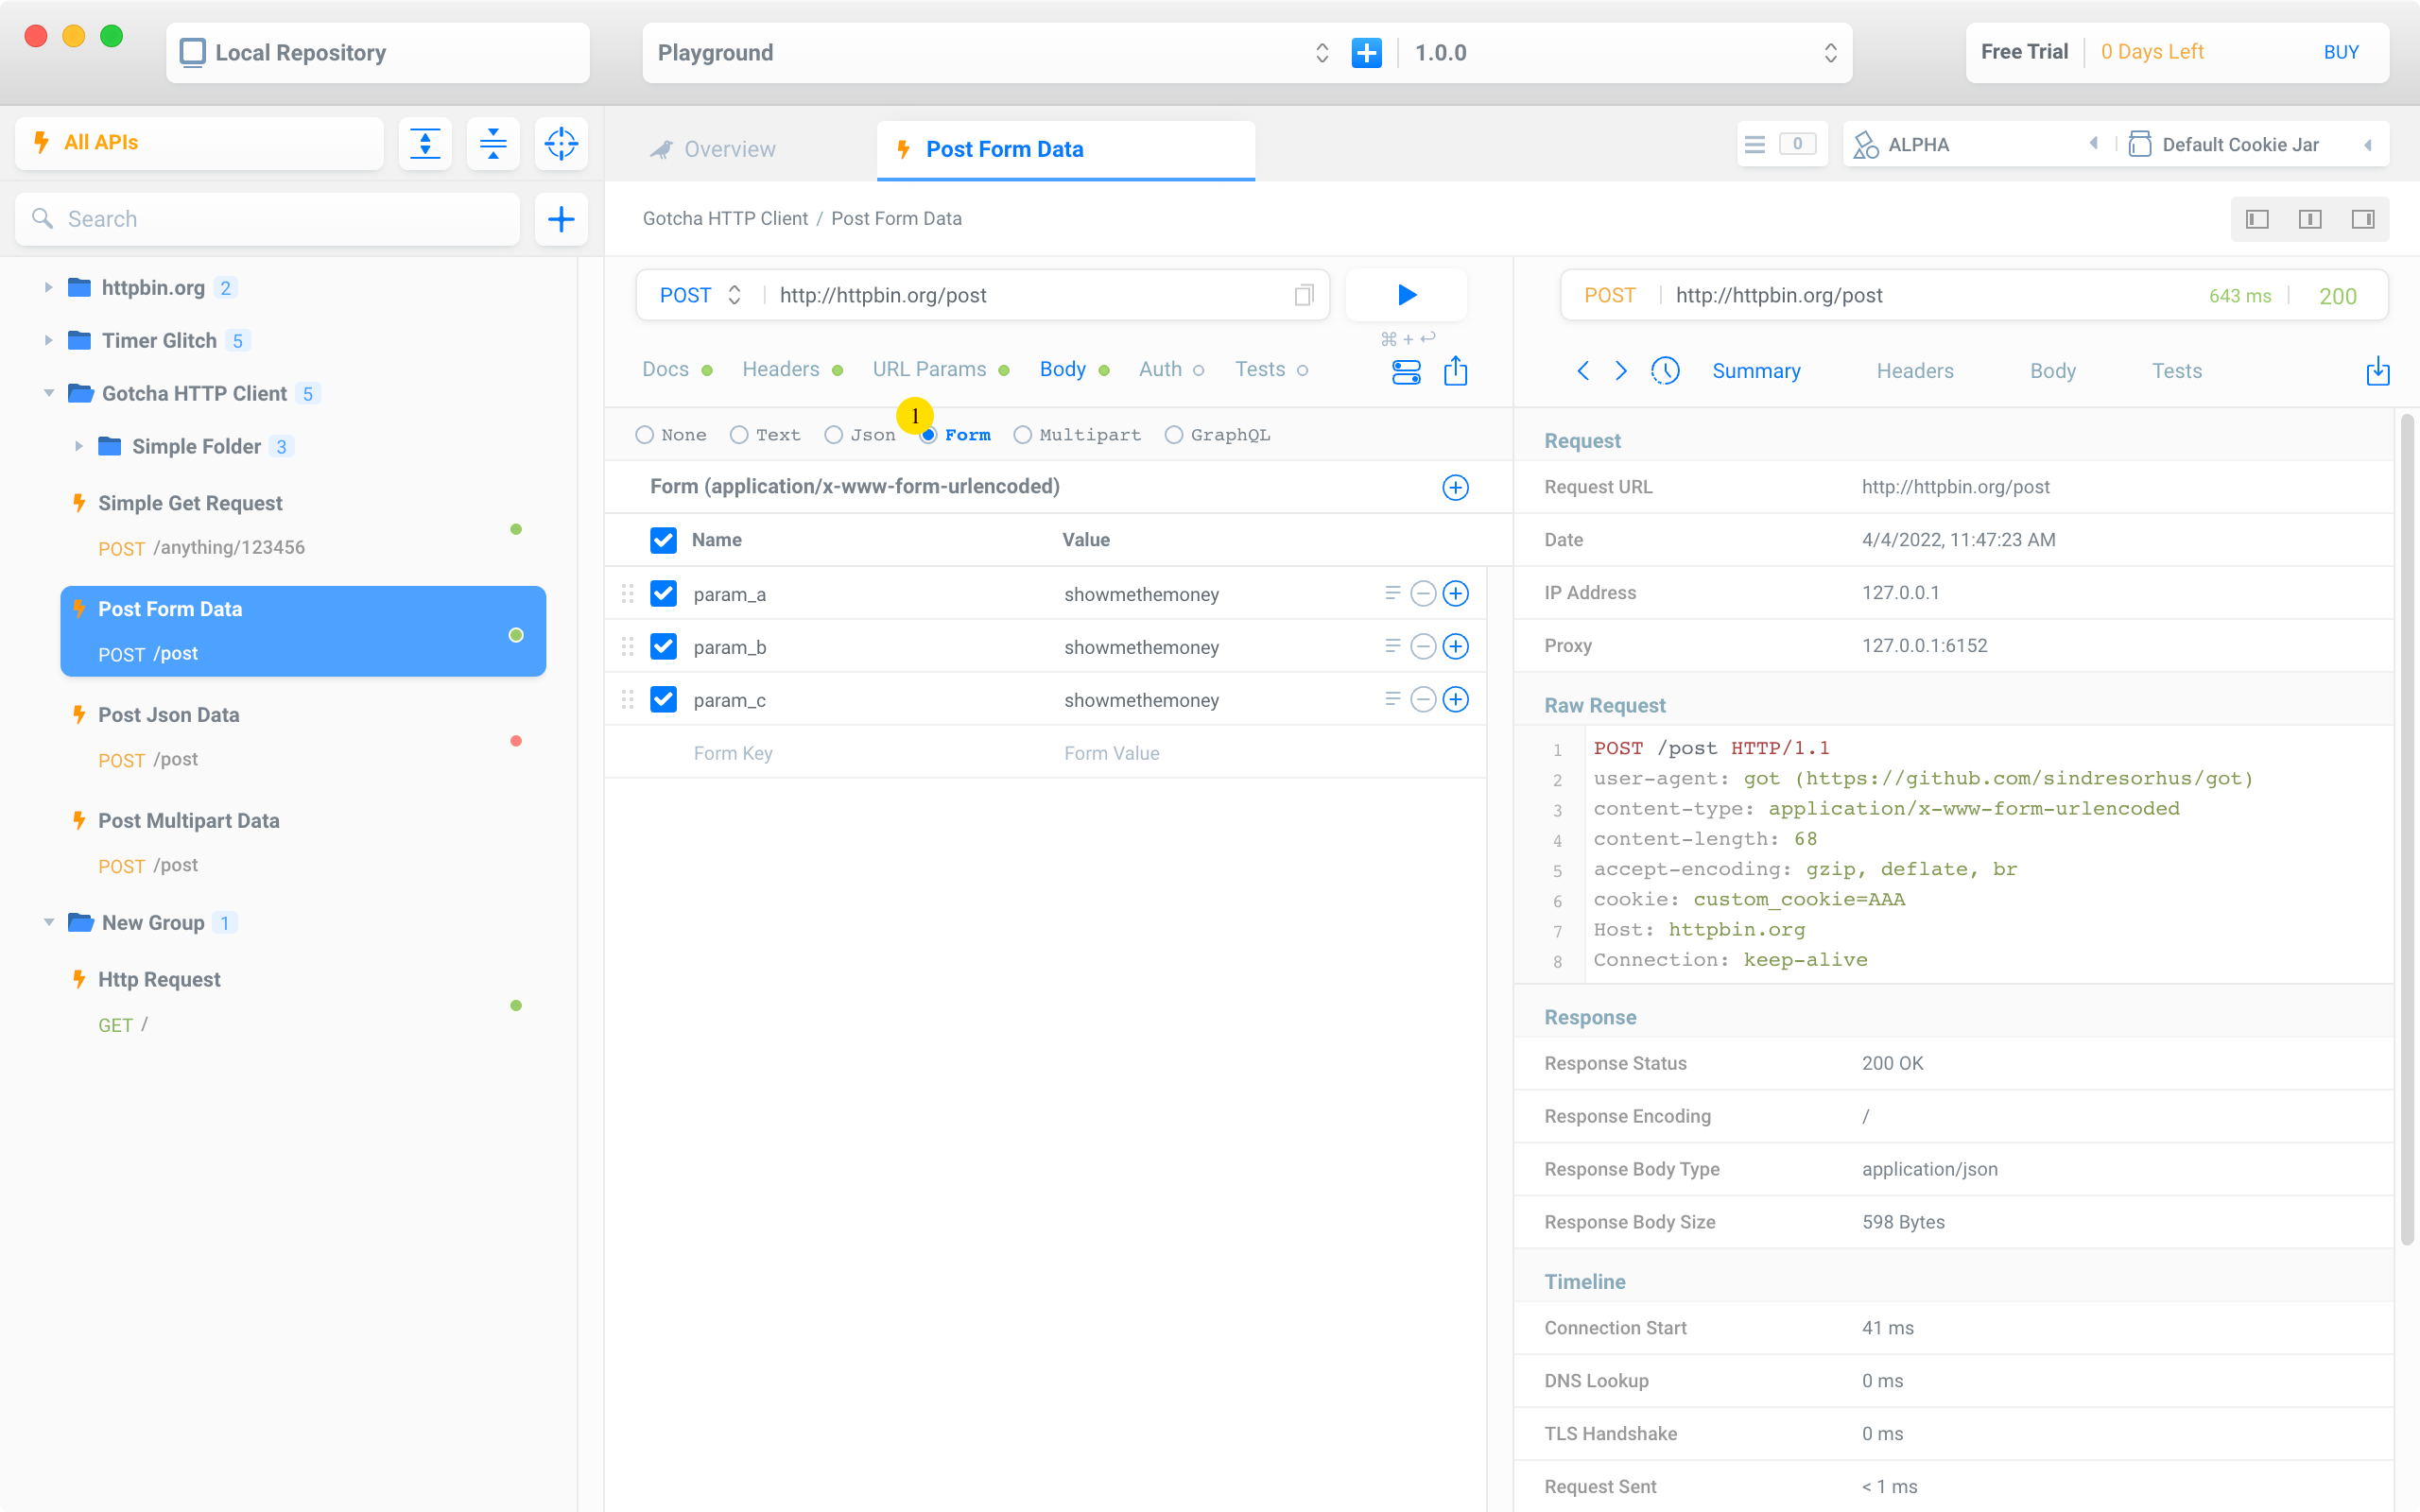
Task: Open the POST method dropdown
Action: [x=700, y=295]
